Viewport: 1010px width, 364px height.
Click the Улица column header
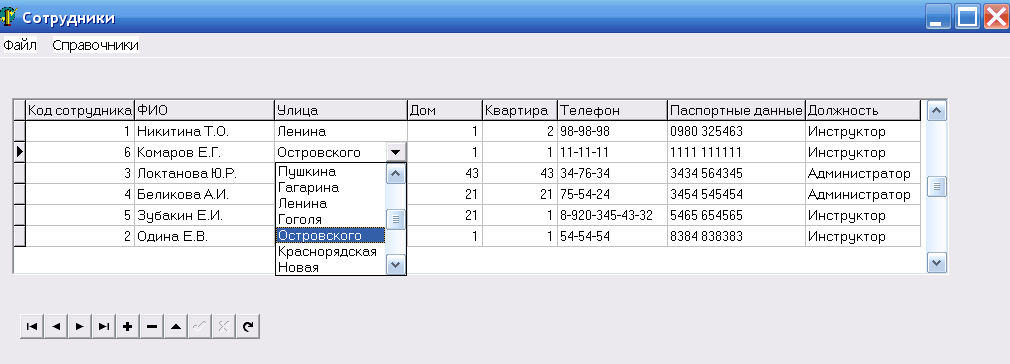[341, 110]
